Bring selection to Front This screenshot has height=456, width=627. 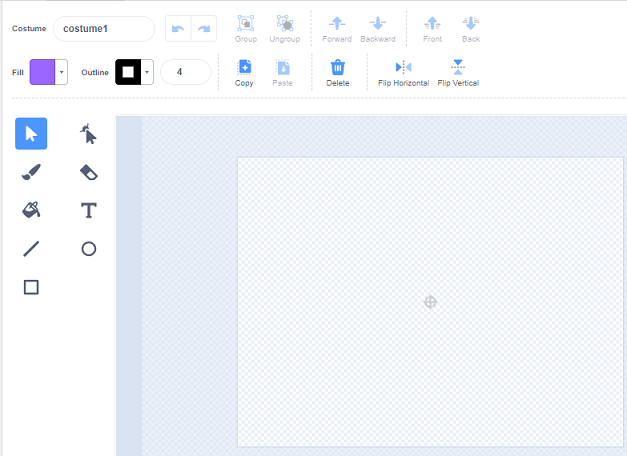432,29
